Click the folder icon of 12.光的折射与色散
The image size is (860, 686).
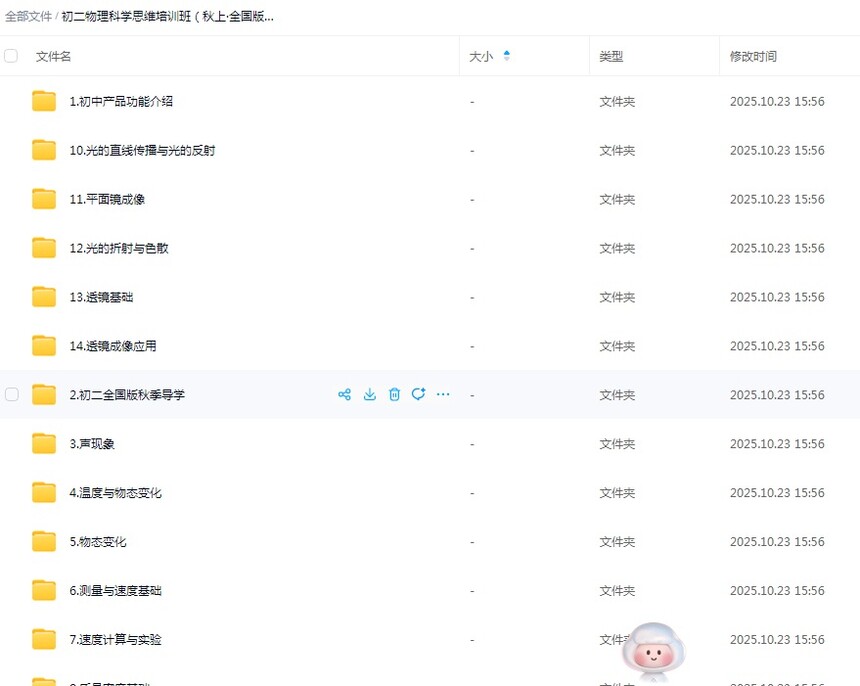tap(44, 248)
